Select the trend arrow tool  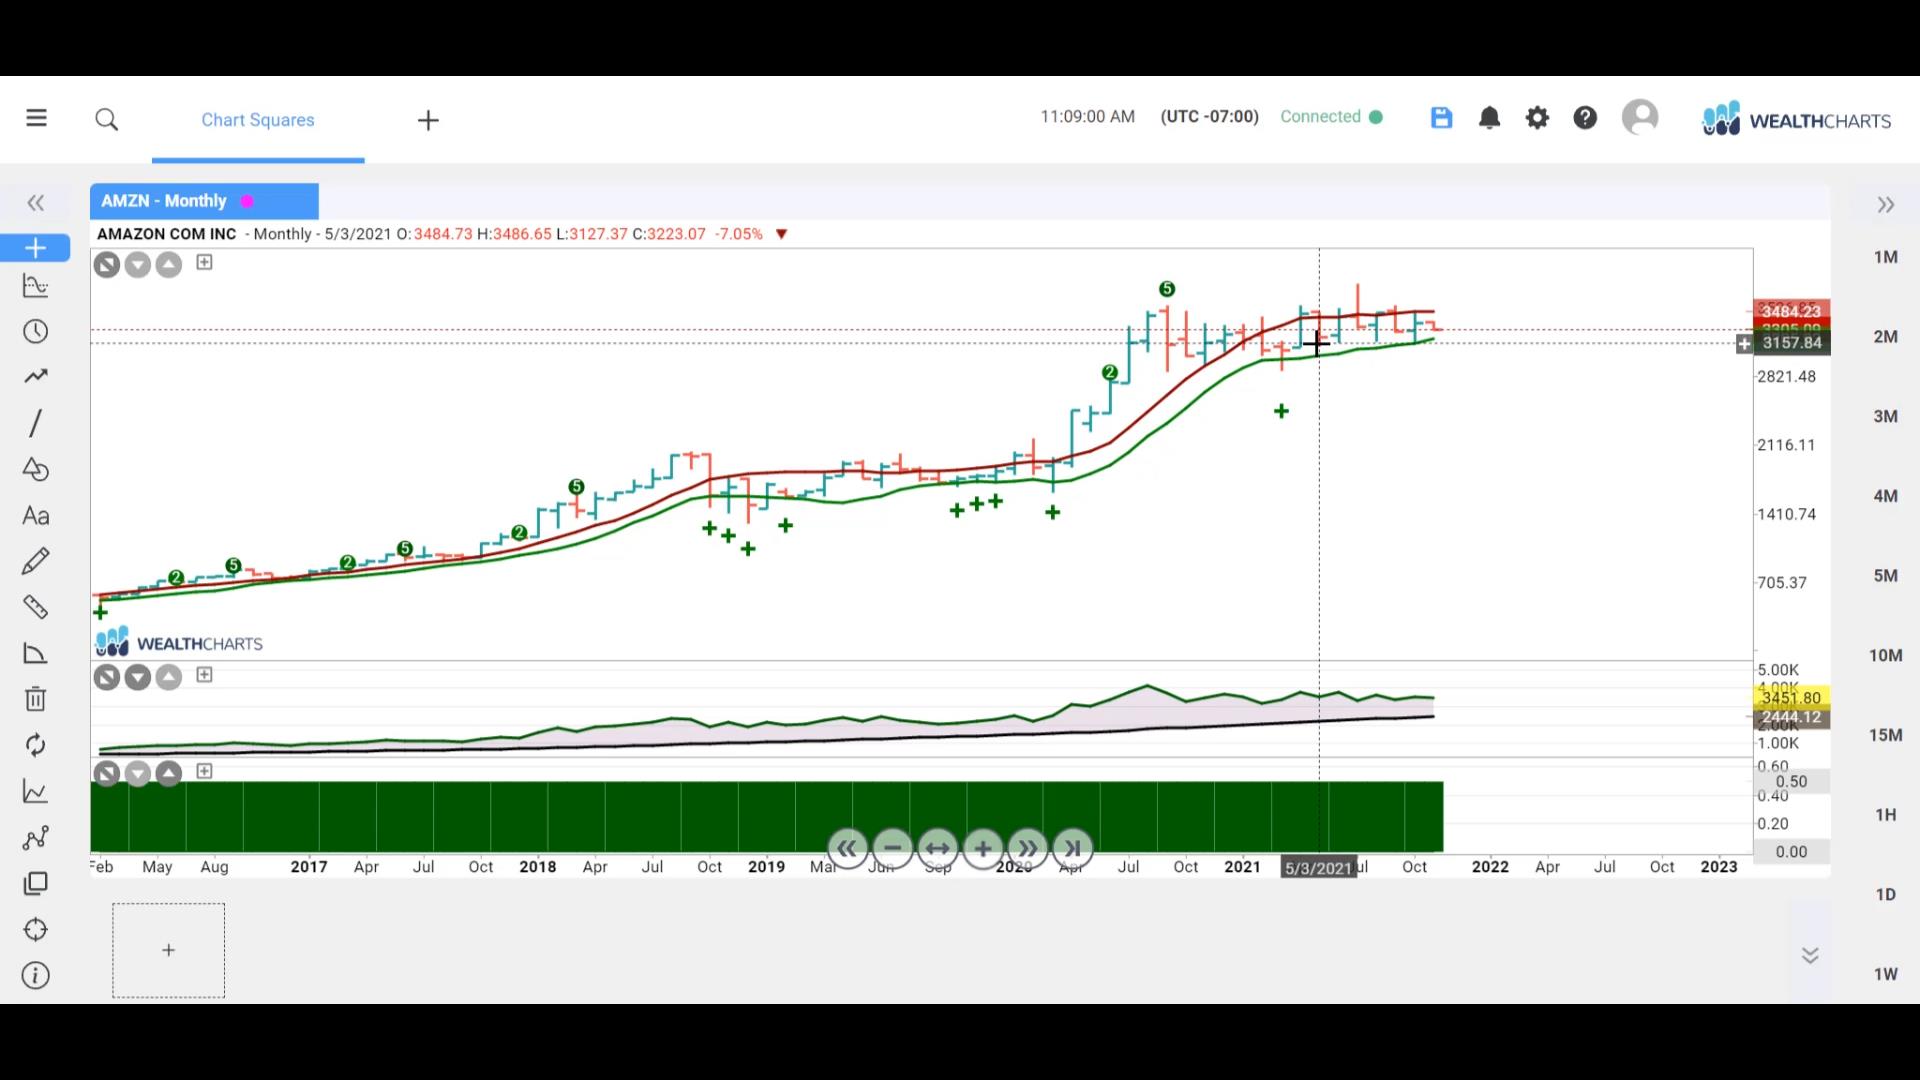tap(35, 376)
